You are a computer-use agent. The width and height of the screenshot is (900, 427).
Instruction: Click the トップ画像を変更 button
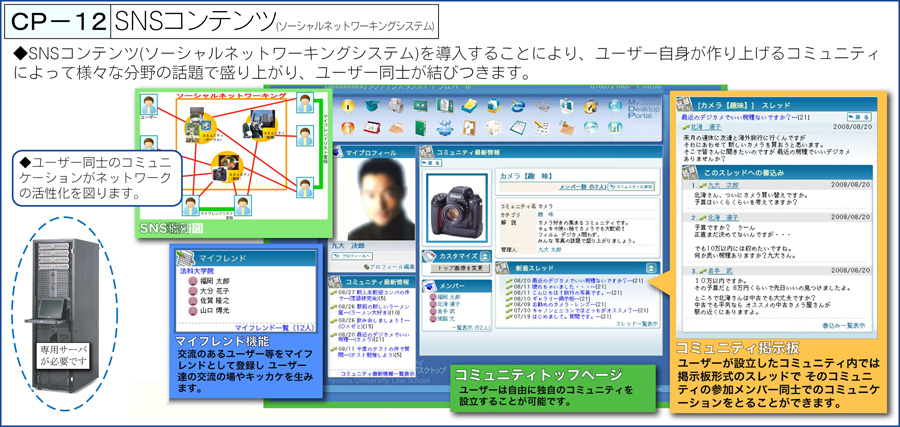pyautogui.click(x=460, y=268)
